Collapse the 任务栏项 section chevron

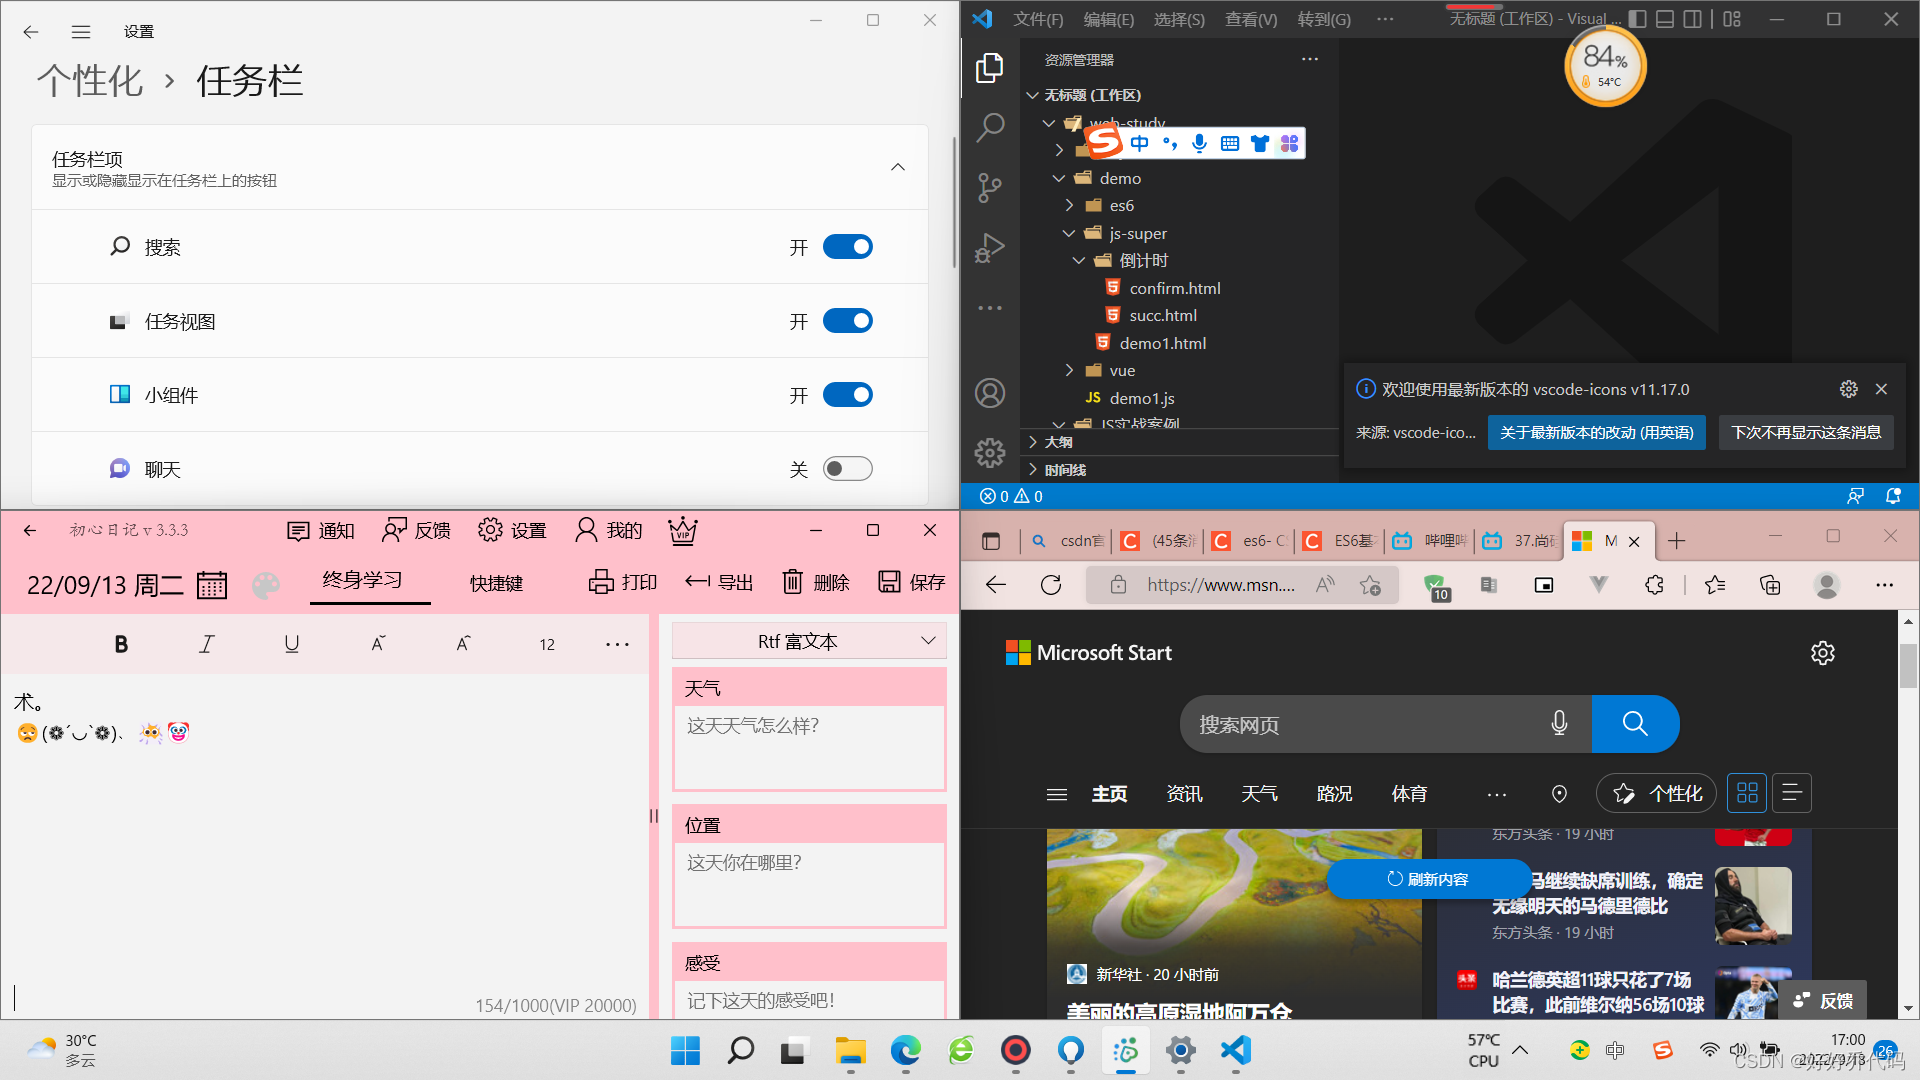click(x=897, y=168)
